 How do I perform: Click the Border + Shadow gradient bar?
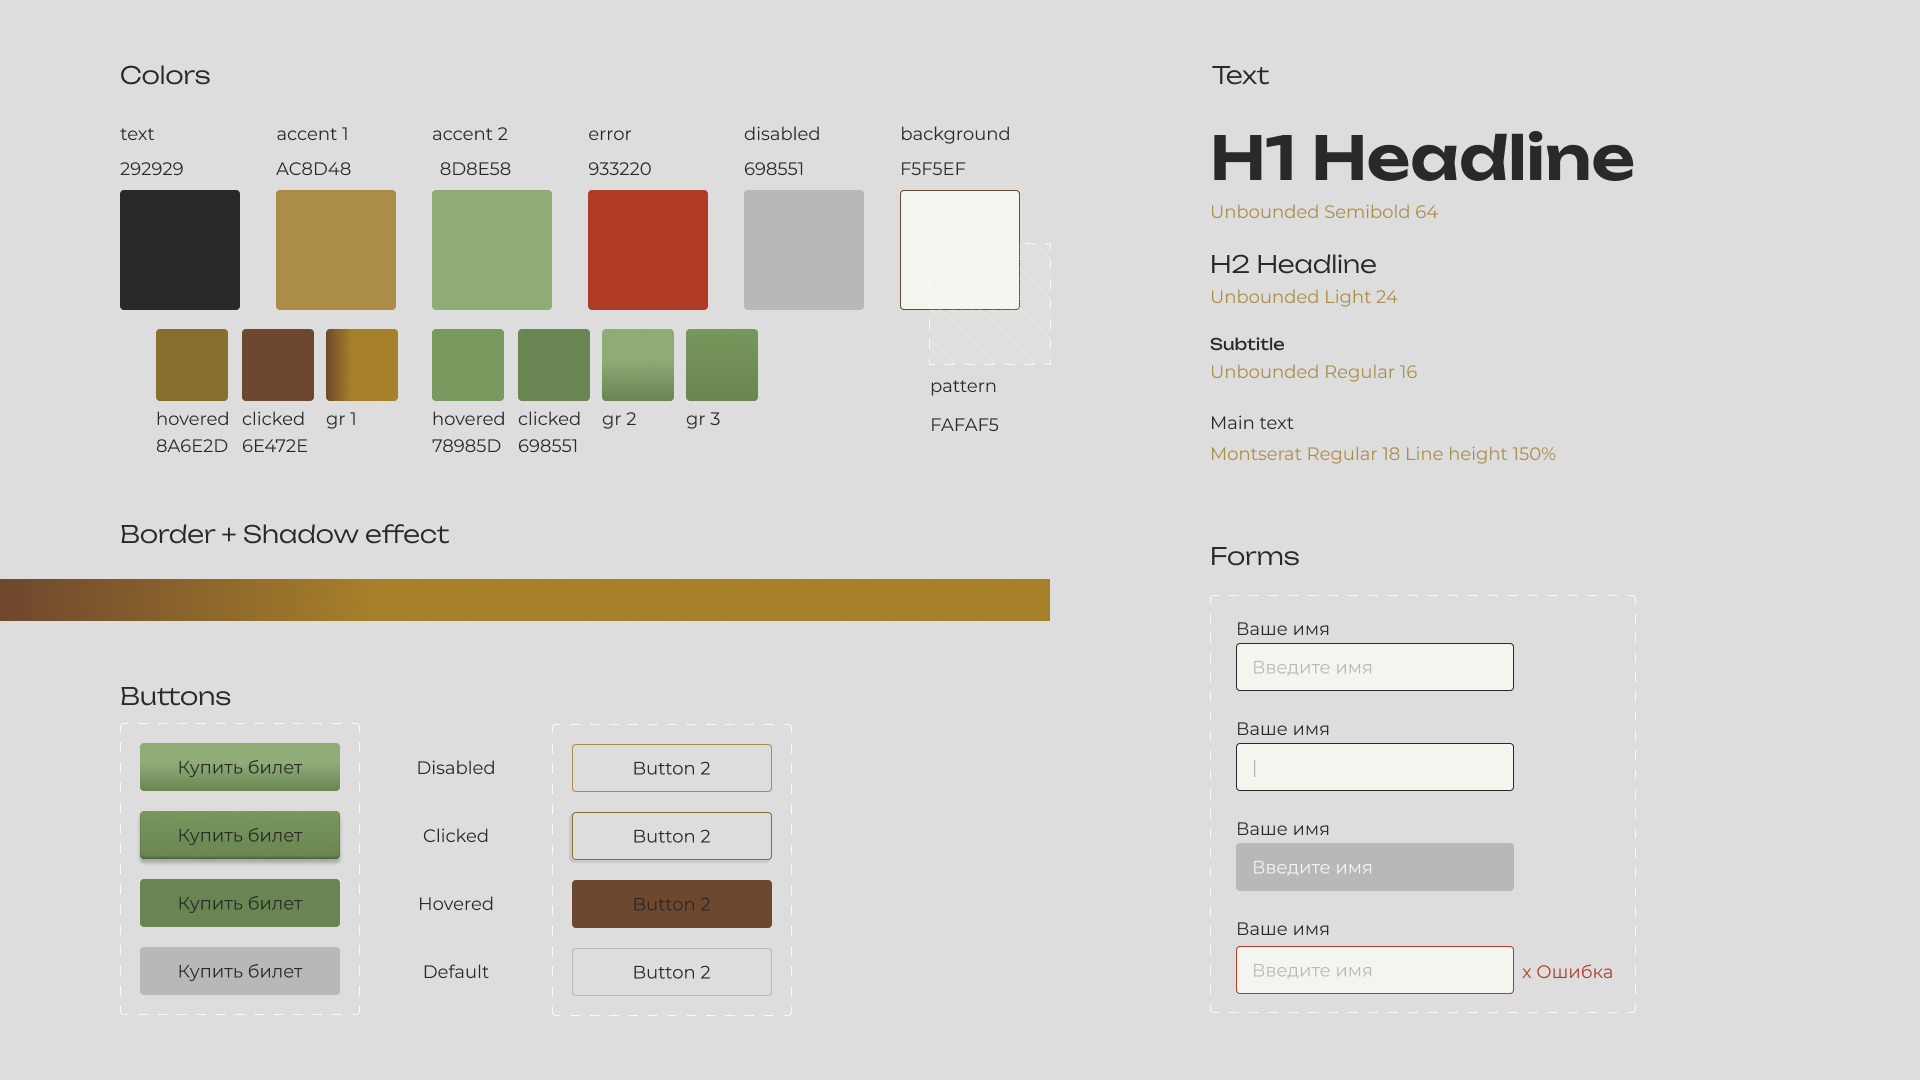(x=524, y=599)
